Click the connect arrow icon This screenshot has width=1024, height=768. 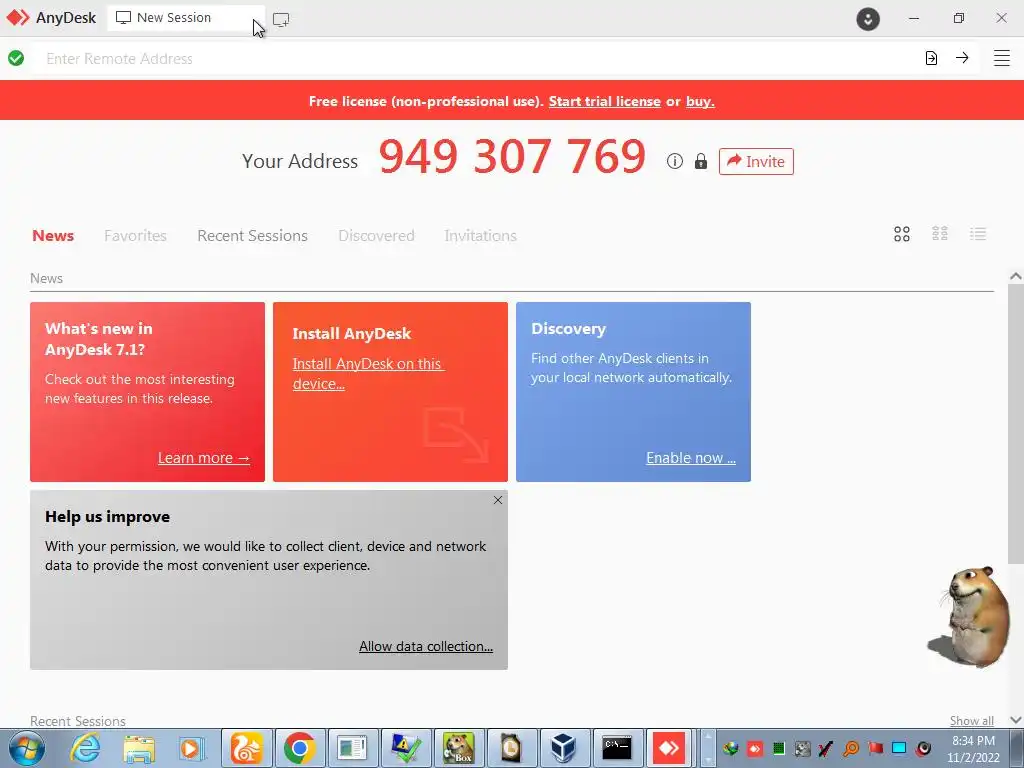pos(962,58)
